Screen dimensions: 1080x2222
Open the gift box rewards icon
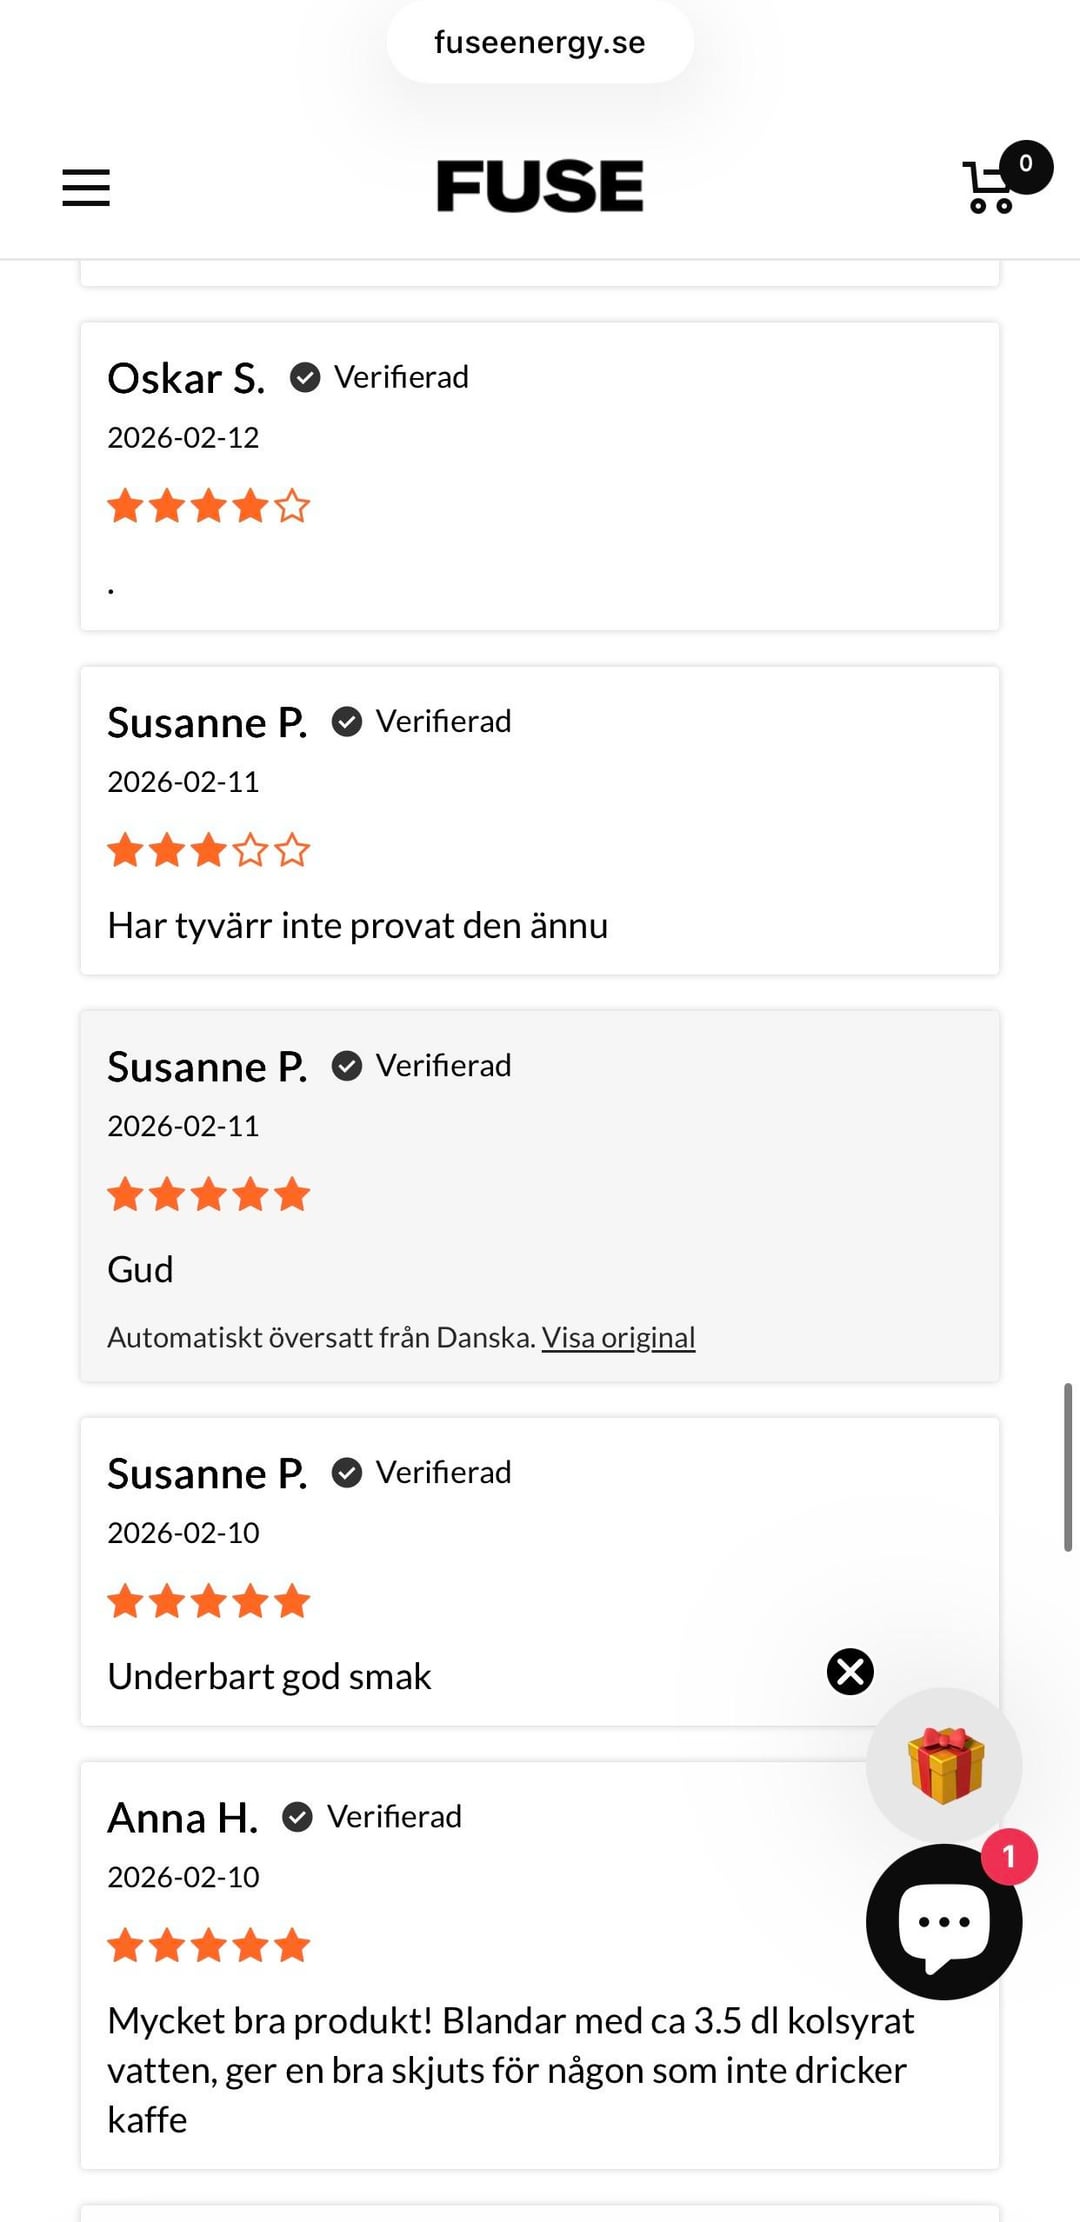[x=944, y=1765]
